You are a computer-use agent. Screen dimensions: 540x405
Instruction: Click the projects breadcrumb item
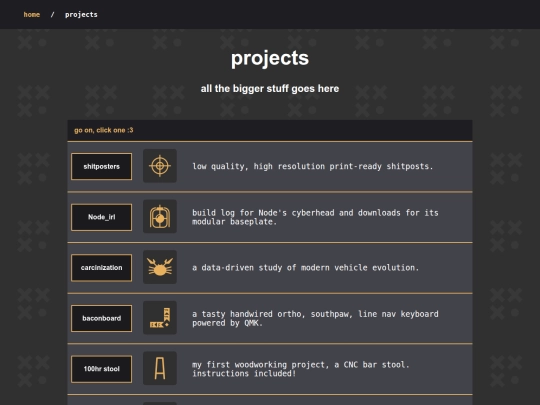point(81,14)
